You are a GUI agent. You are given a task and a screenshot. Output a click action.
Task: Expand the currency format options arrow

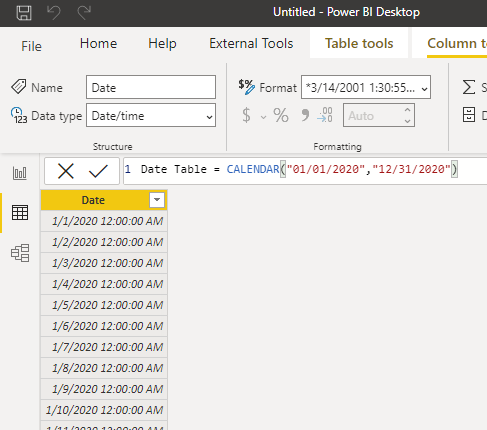pos(263,117)
